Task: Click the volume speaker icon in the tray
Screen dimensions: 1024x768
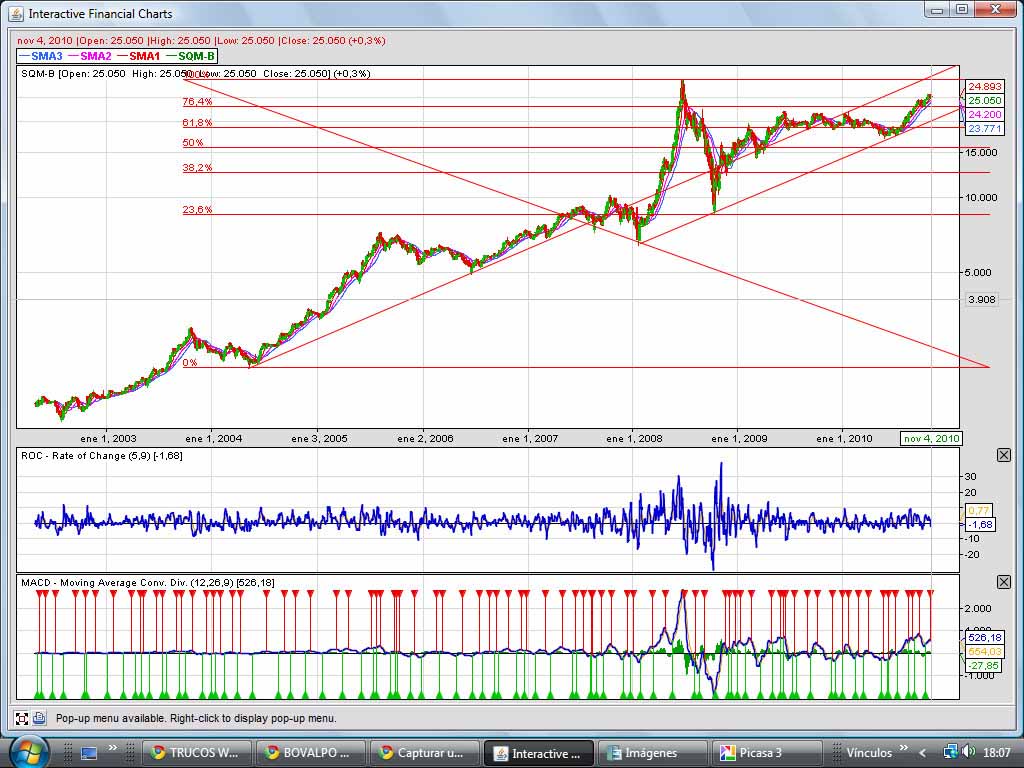Action: pyautogui.click(x=968, y=752)
